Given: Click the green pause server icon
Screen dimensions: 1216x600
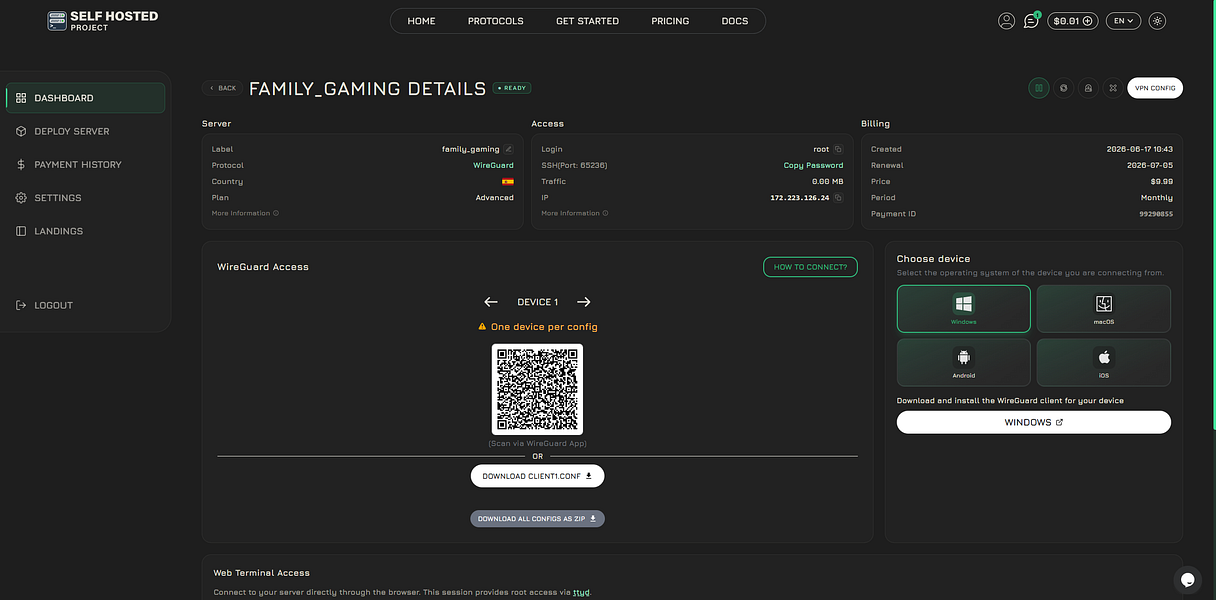Looking at the screenshot, I should (1039, 88).
